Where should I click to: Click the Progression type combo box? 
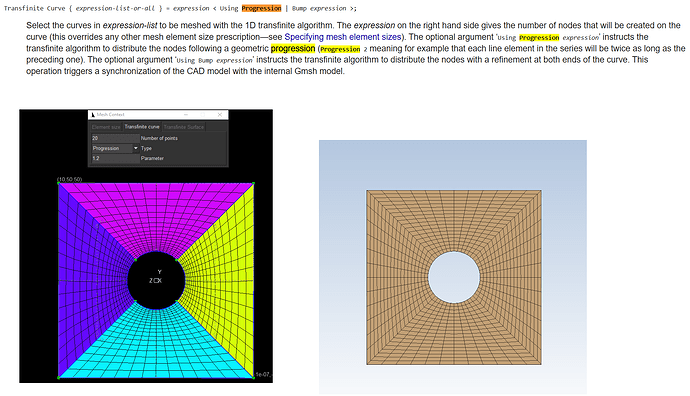tap(115, 148)
